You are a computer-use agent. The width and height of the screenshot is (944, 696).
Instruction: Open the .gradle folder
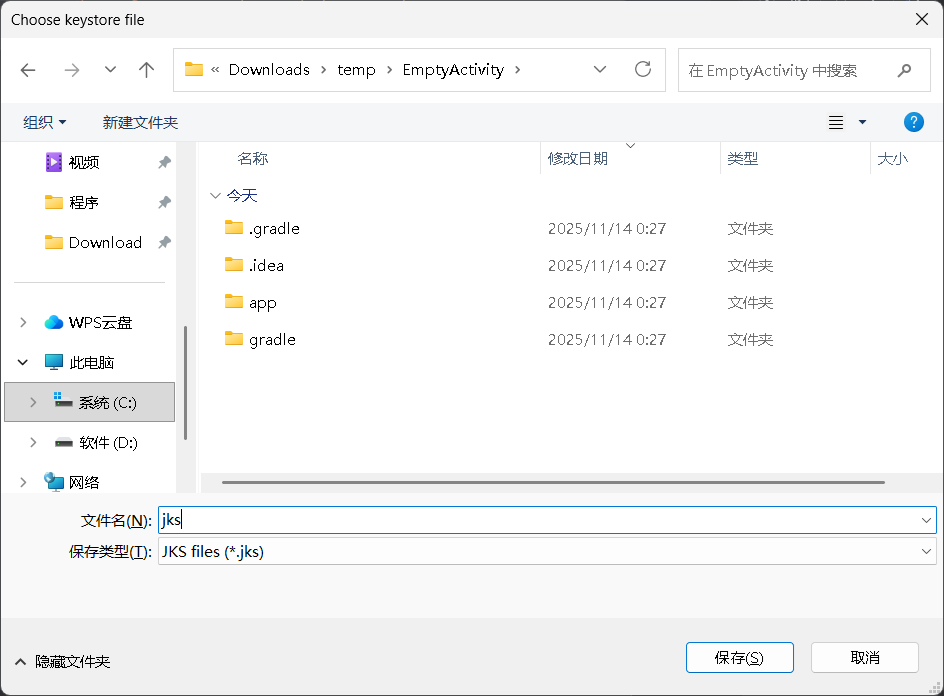coord(272,228)
